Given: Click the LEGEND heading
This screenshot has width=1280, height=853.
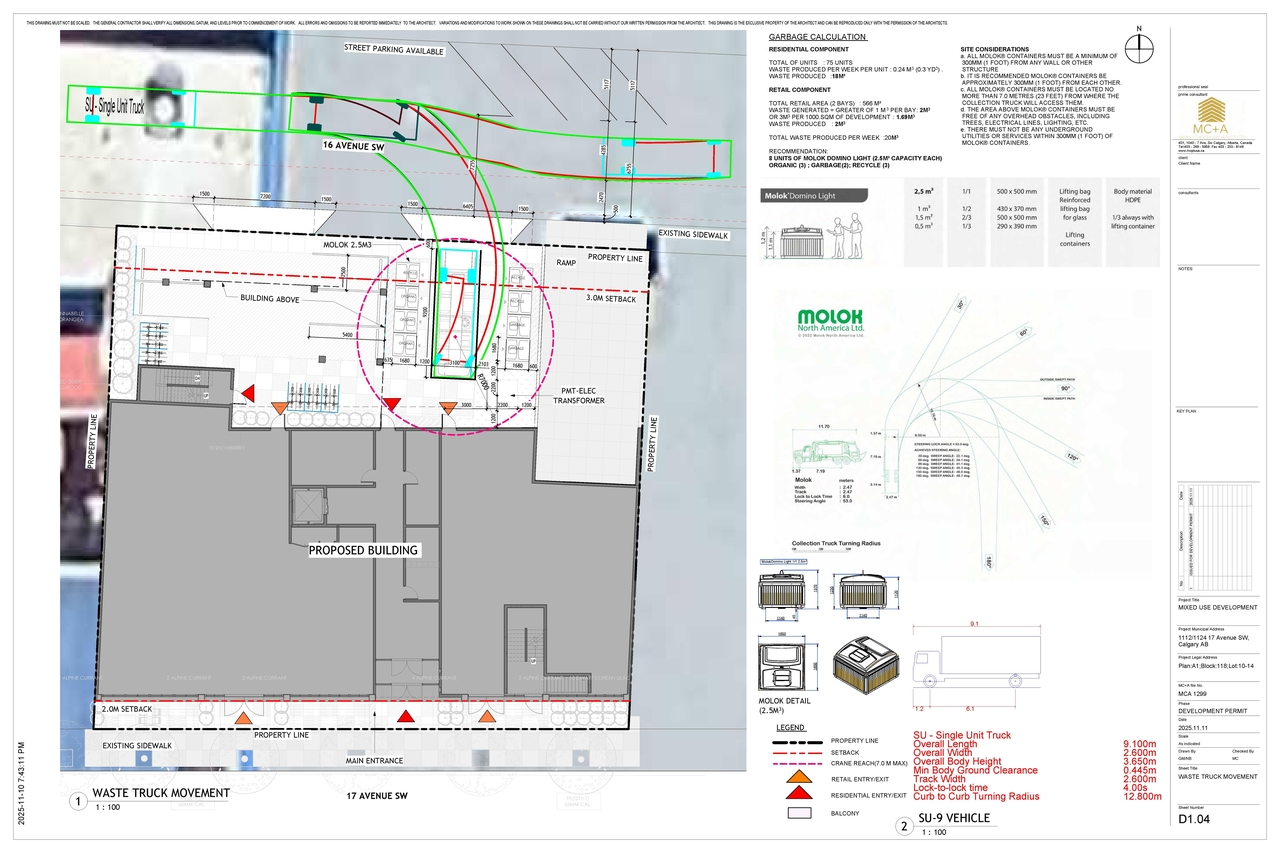Looking at the screenshot, I should tap(792, 727).
